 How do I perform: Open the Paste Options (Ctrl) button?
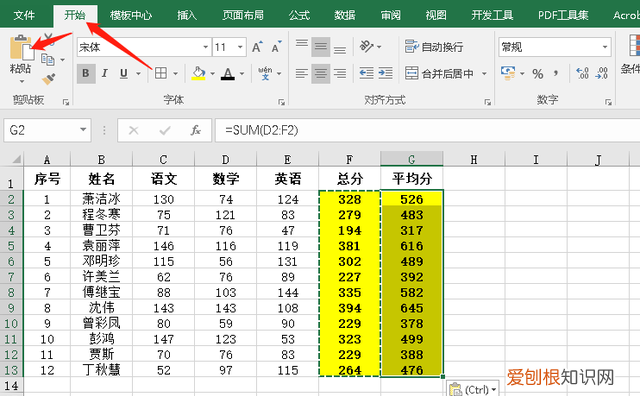[472, 389]
